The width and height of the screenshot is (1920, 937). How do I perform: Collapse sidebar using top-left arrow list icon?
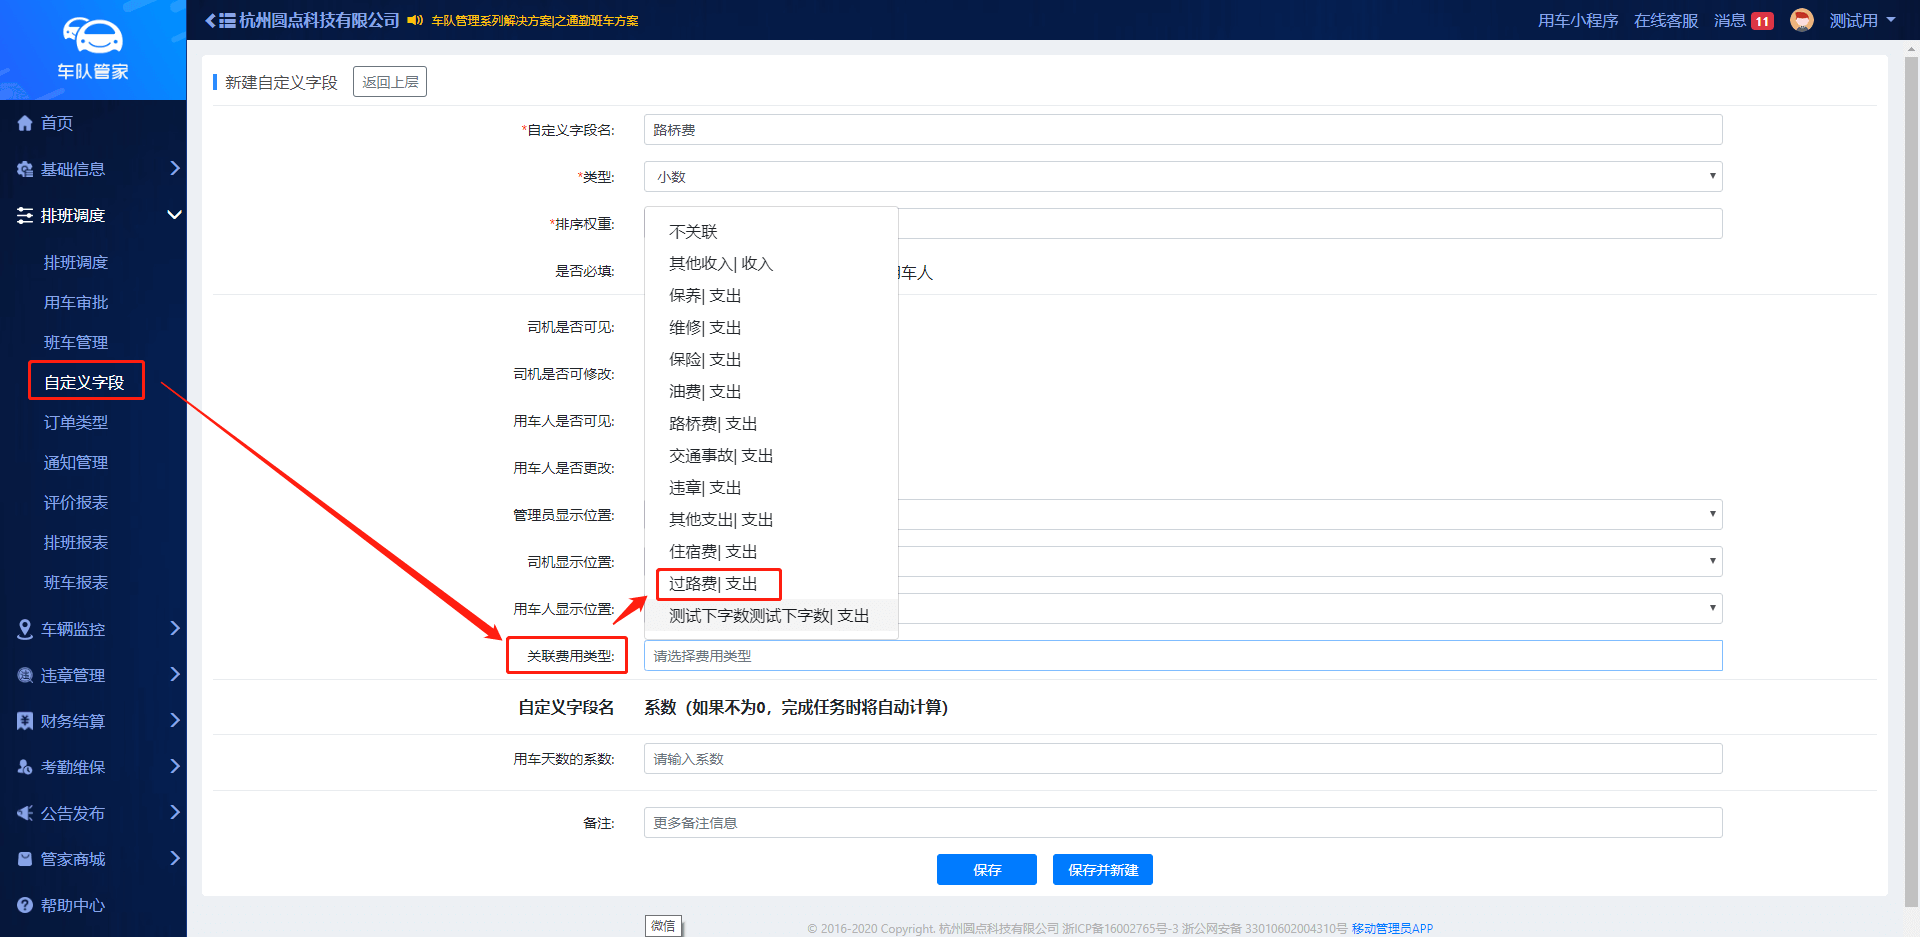coord(220,20)
